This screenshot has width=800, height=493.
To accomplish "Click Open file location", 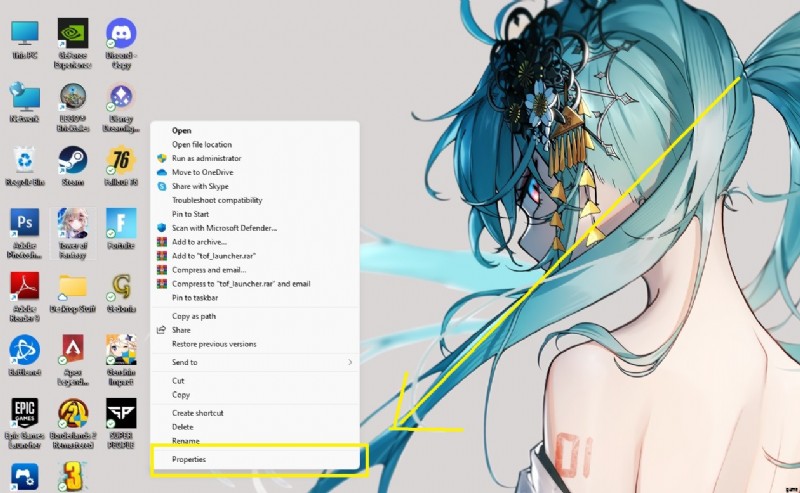I will click(x=204, y=144).
